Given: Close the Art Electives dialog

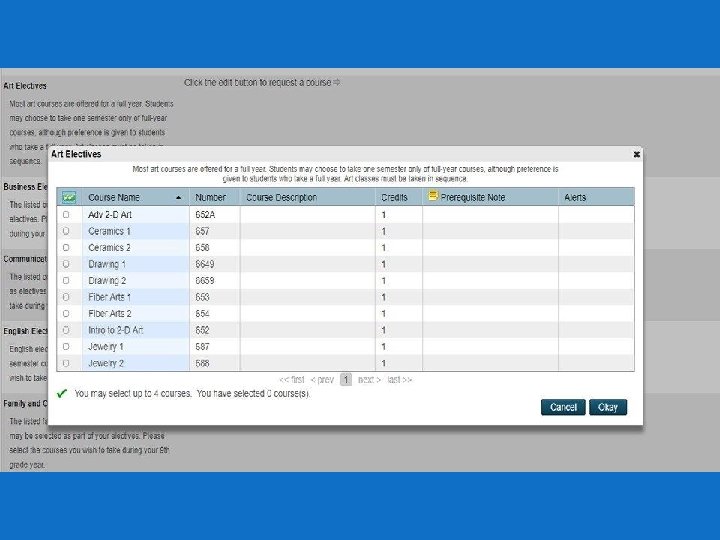Looking at the screenshot, I should click(636, 154).
